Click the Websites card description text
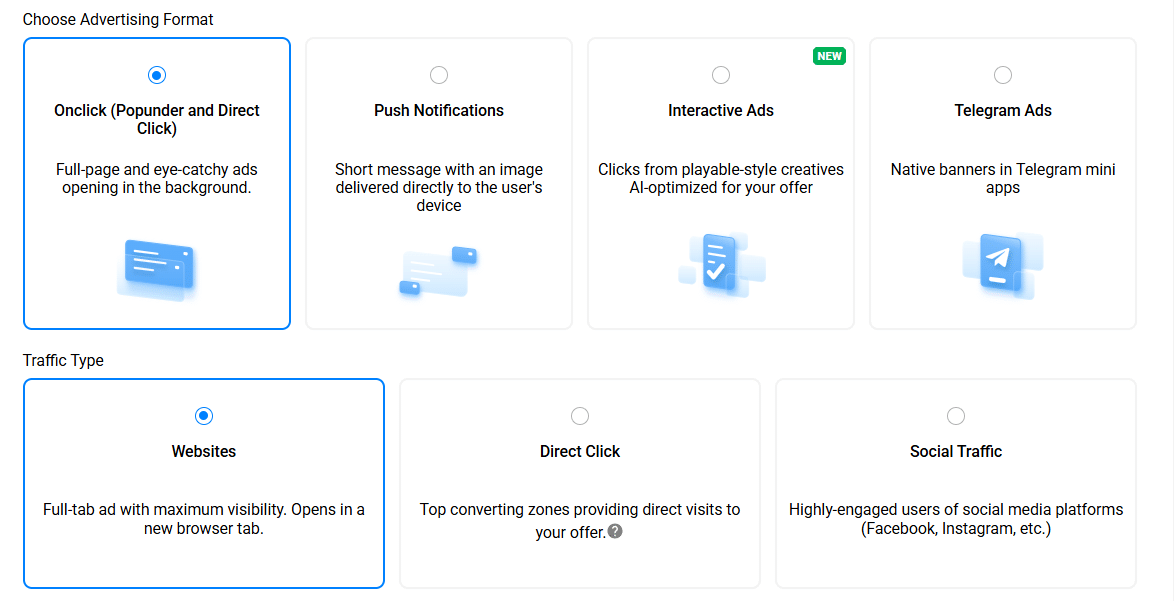The width and height of the screenshot is (1174, 601). click(x=204, y=519)
